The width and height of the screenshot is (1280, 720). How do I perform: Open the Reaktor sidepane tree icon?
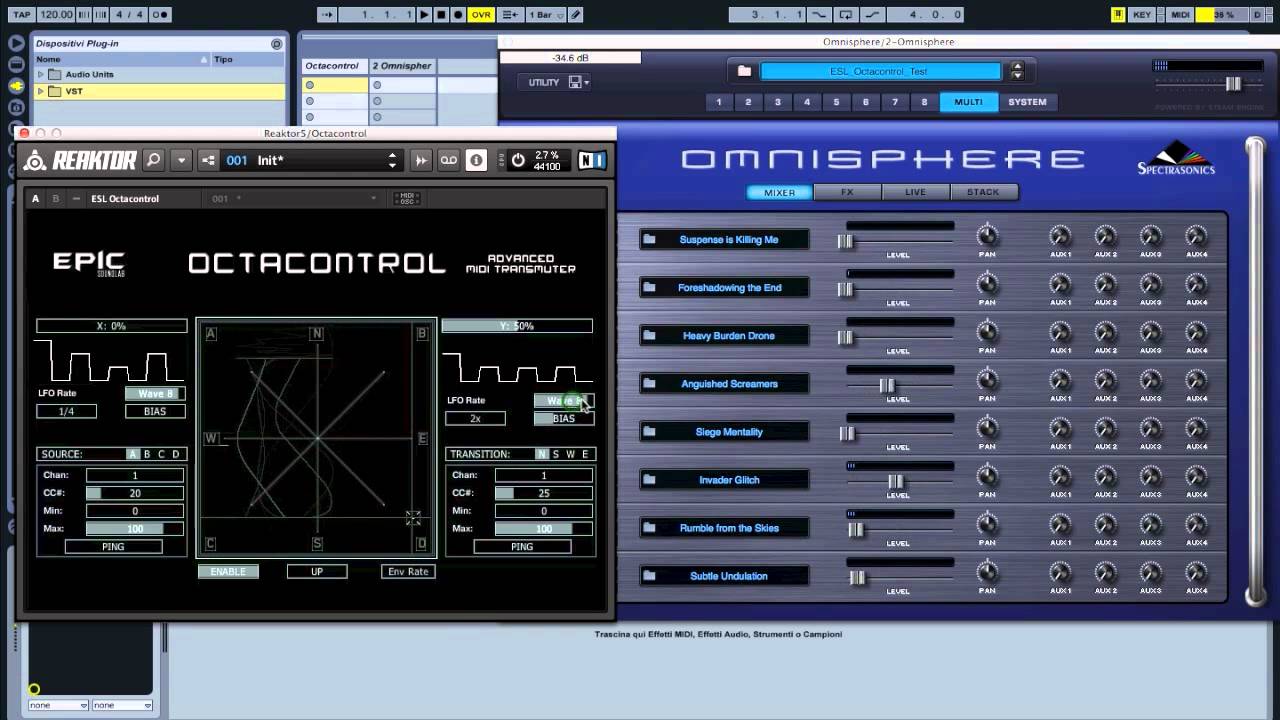(208, 160)
